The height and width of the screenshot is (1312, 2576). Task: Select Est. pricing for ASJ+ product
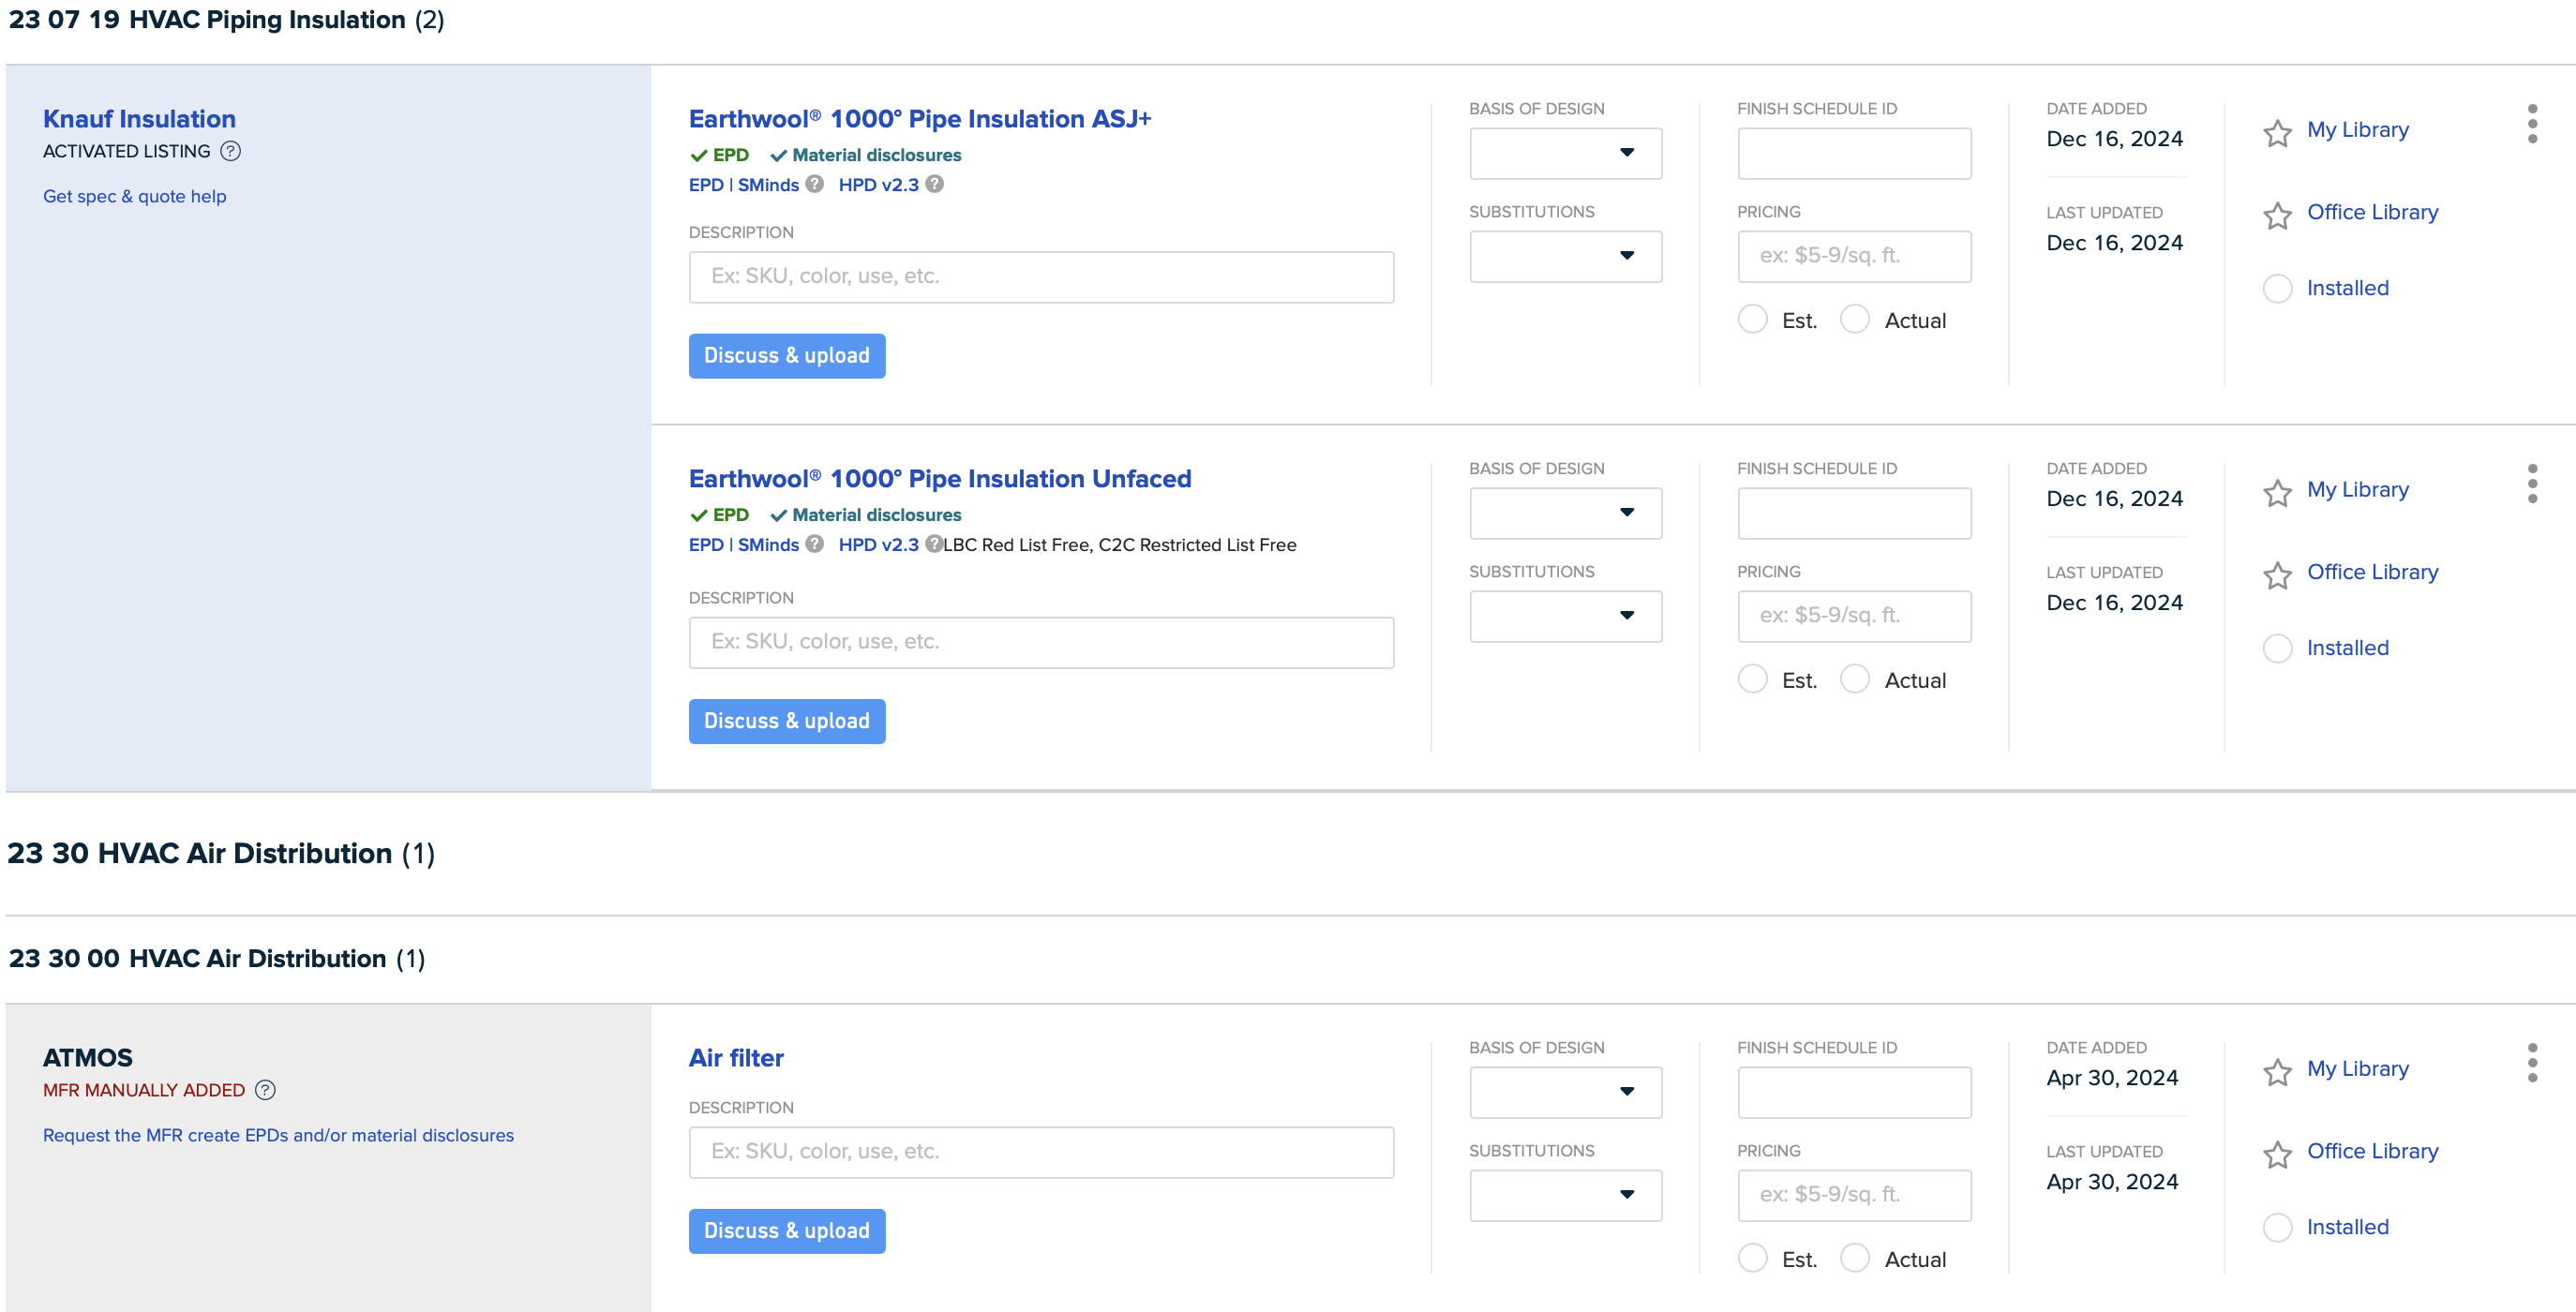[1752, 319]
